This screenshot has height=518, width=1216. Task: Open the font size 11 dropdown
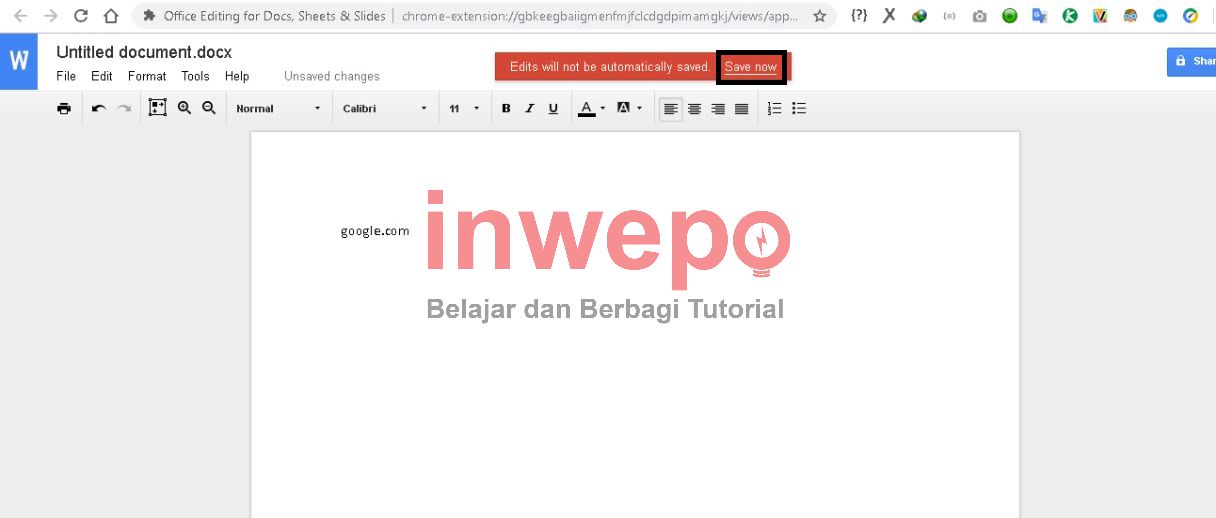tap(464, 108)
